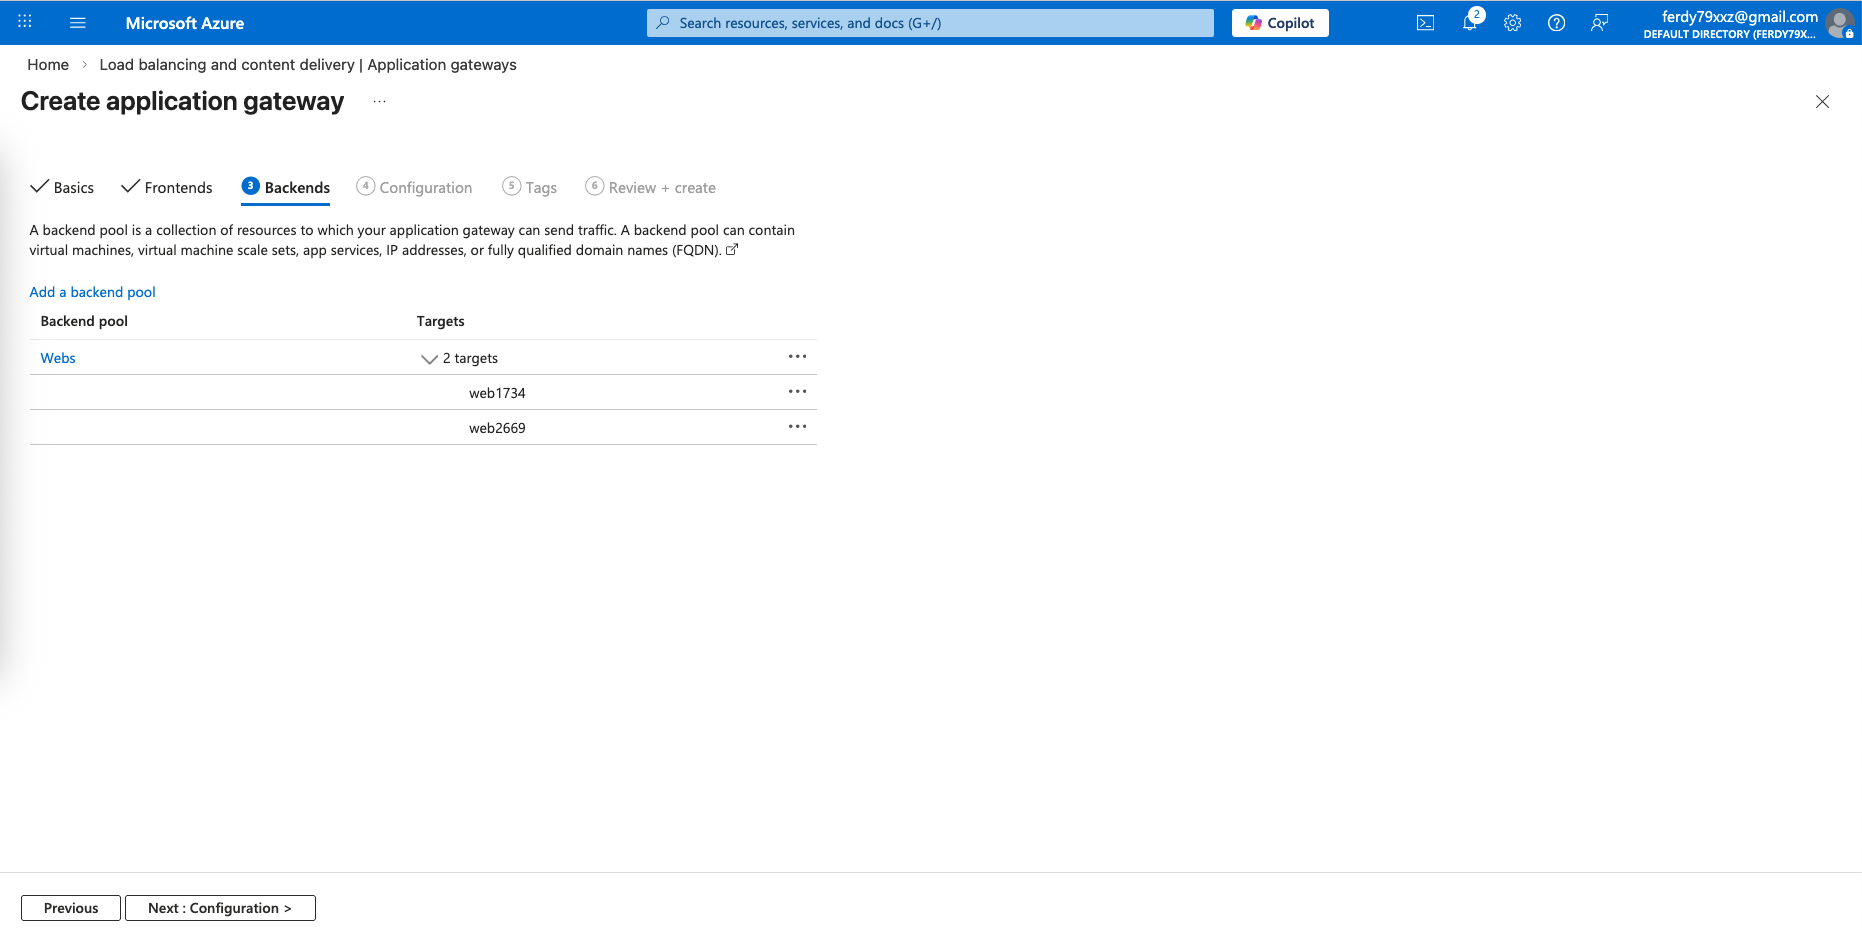Open more options for web2669 target
The width and height of the screenshot is (1862, 928).
tap(797, 427)
